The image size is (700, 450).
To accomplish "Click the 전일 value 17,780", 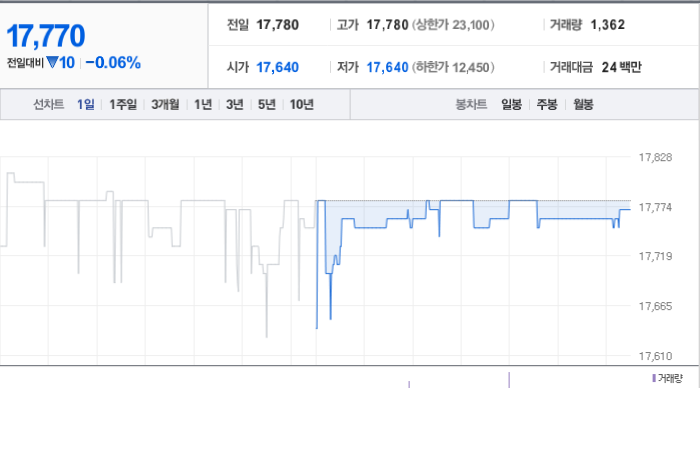I will point(277,25).
